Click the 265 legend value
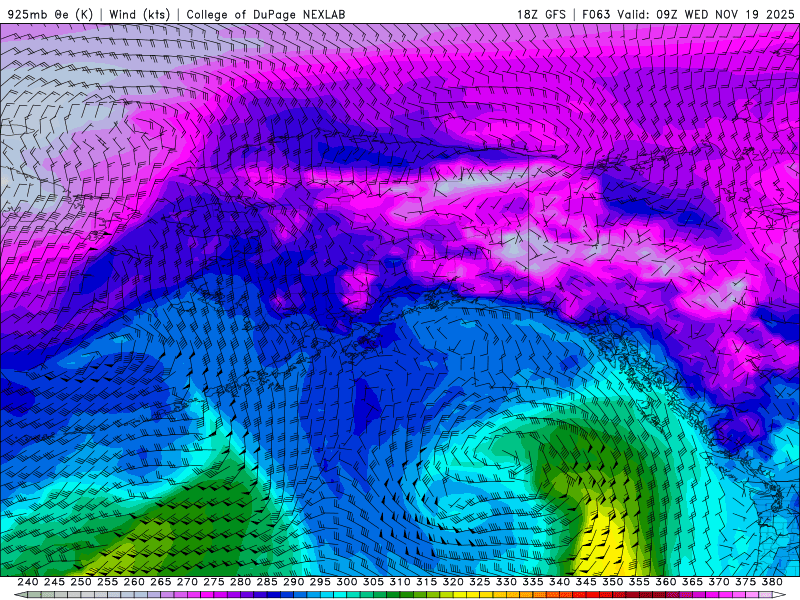Image resolution: width=800 pixels, height=600 pixels. pyautogui.click(x=161, y=582)
